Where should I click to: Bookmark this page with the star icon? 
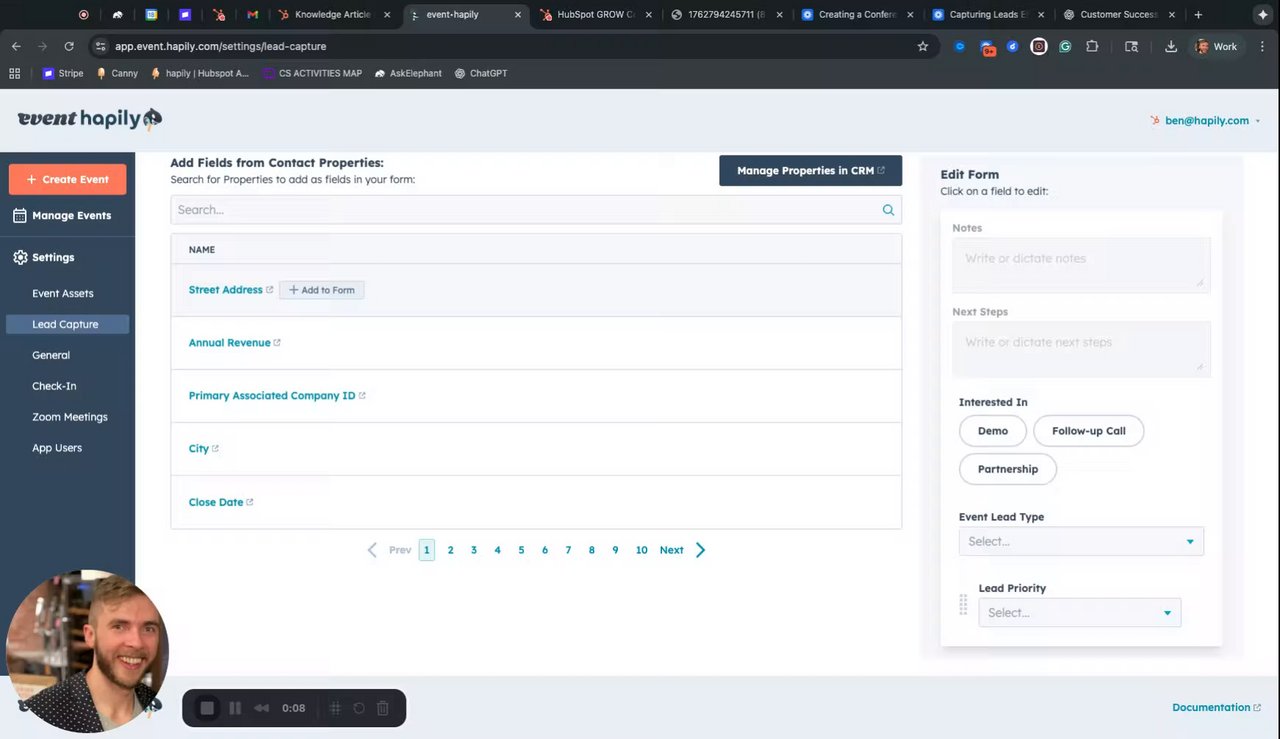coord(923,46)
